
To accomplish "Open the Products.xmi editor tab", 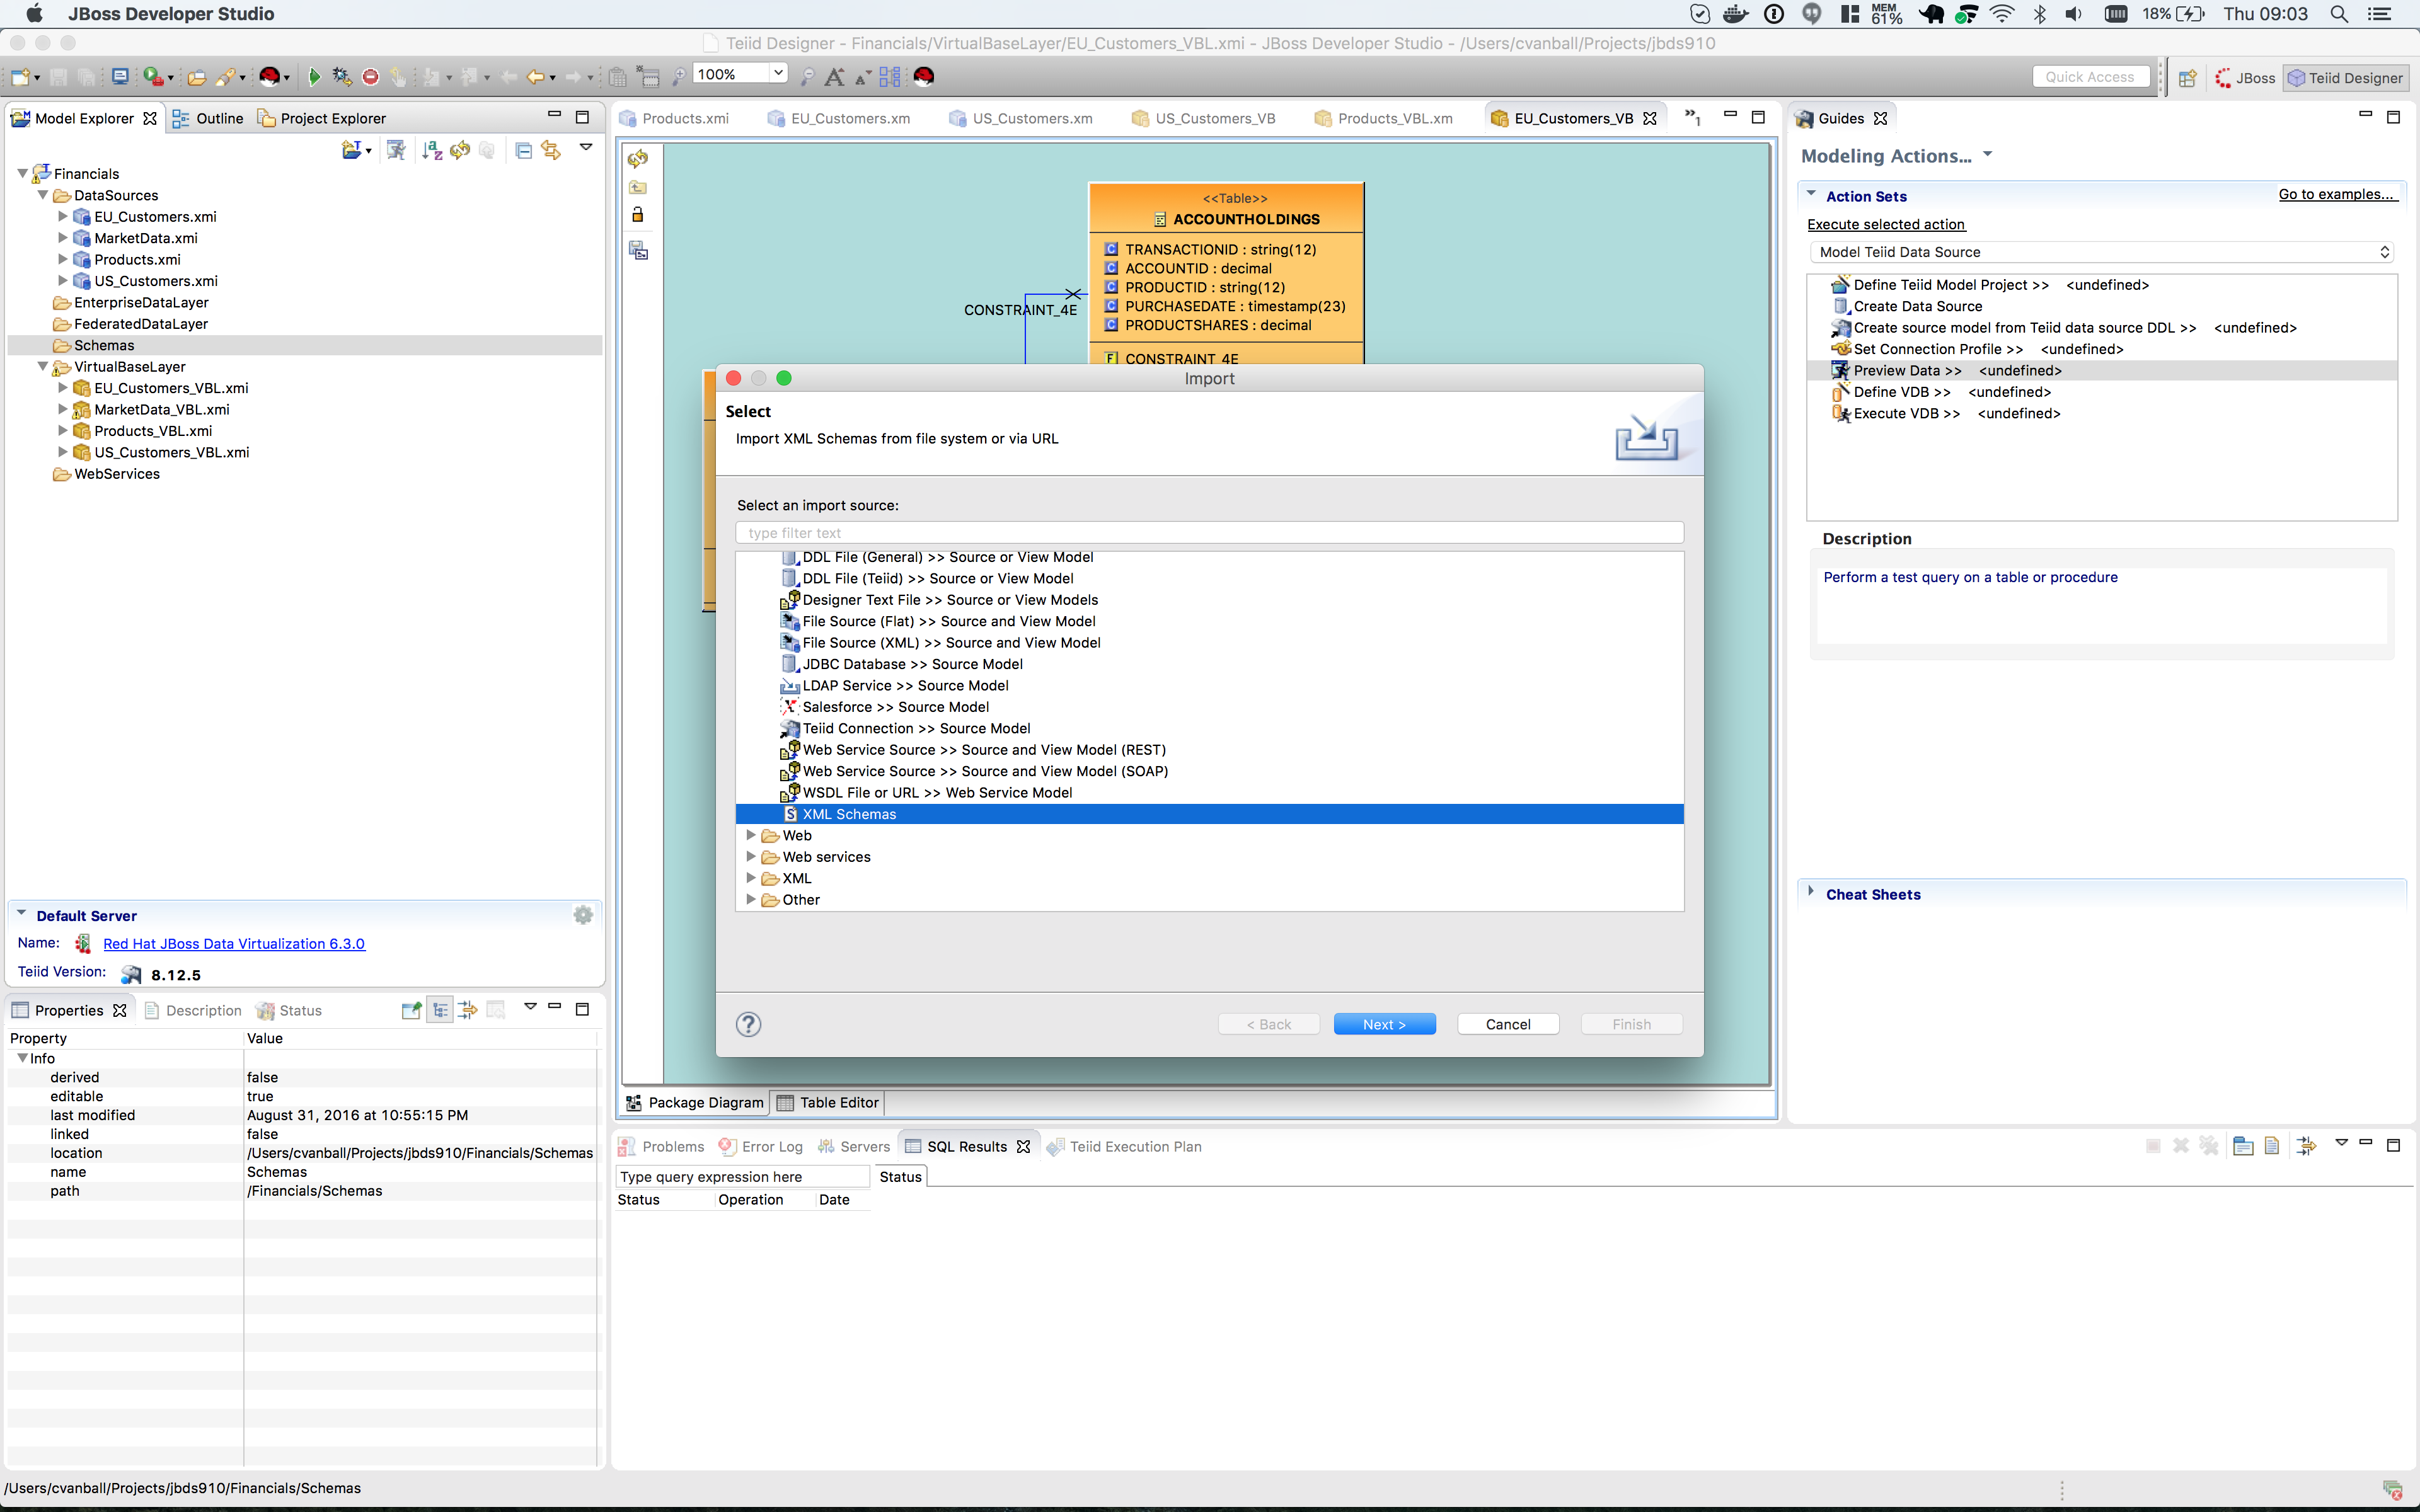I will coord(686,118).
